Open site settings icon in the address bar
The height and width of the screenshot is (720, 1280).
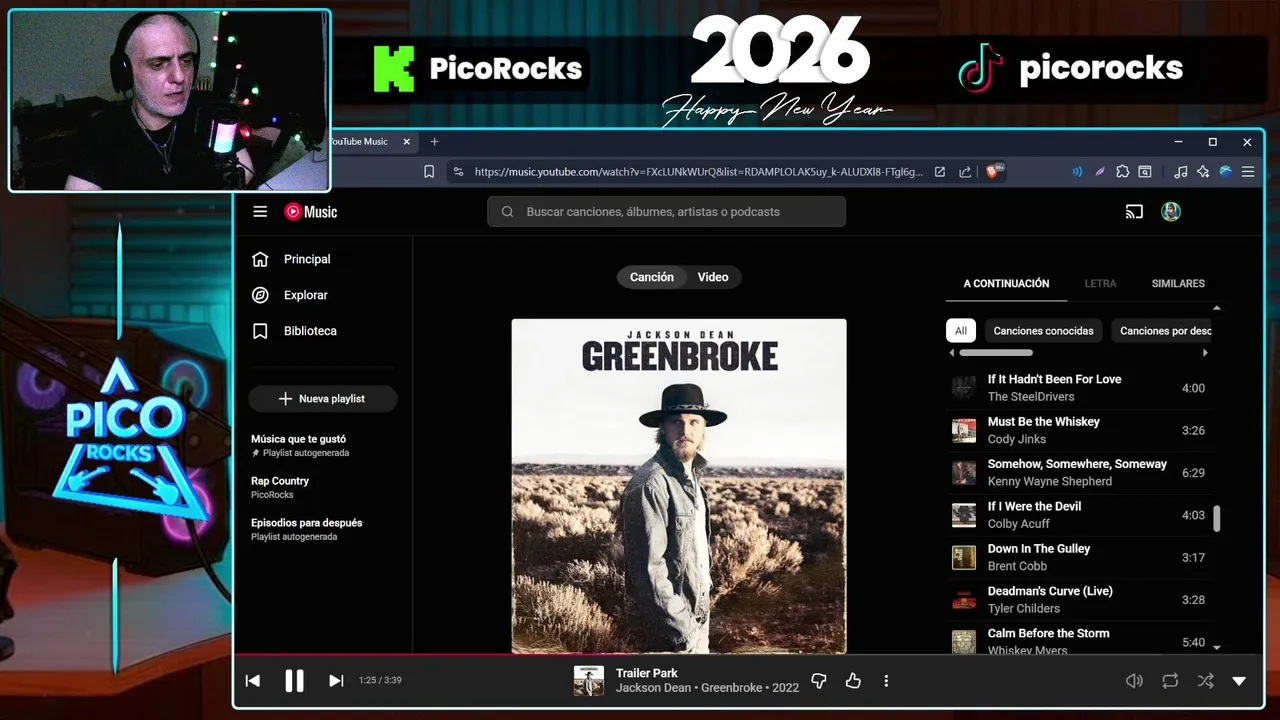(458, 172)
